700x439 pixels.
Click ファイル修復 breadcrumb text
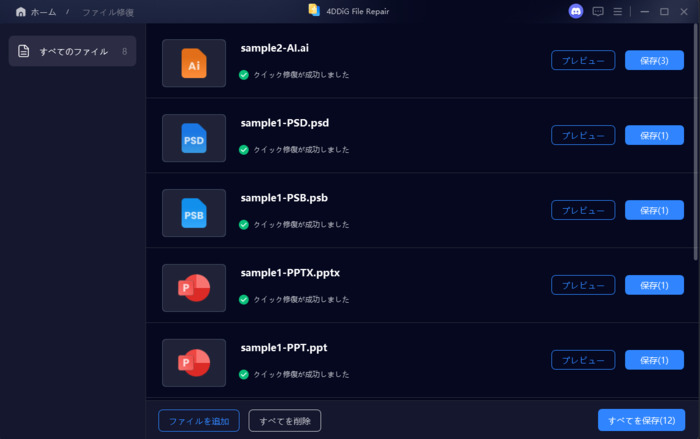pos(108,13)
